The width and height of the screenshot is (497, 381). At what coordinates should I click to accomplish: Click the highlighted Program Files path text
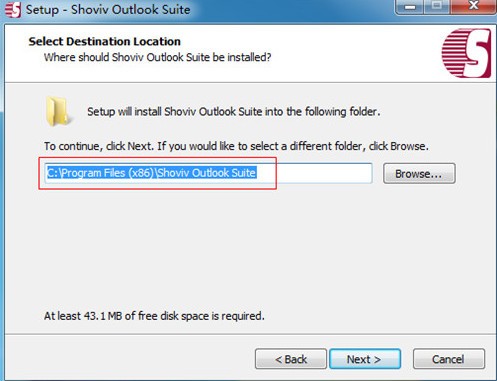152,173
